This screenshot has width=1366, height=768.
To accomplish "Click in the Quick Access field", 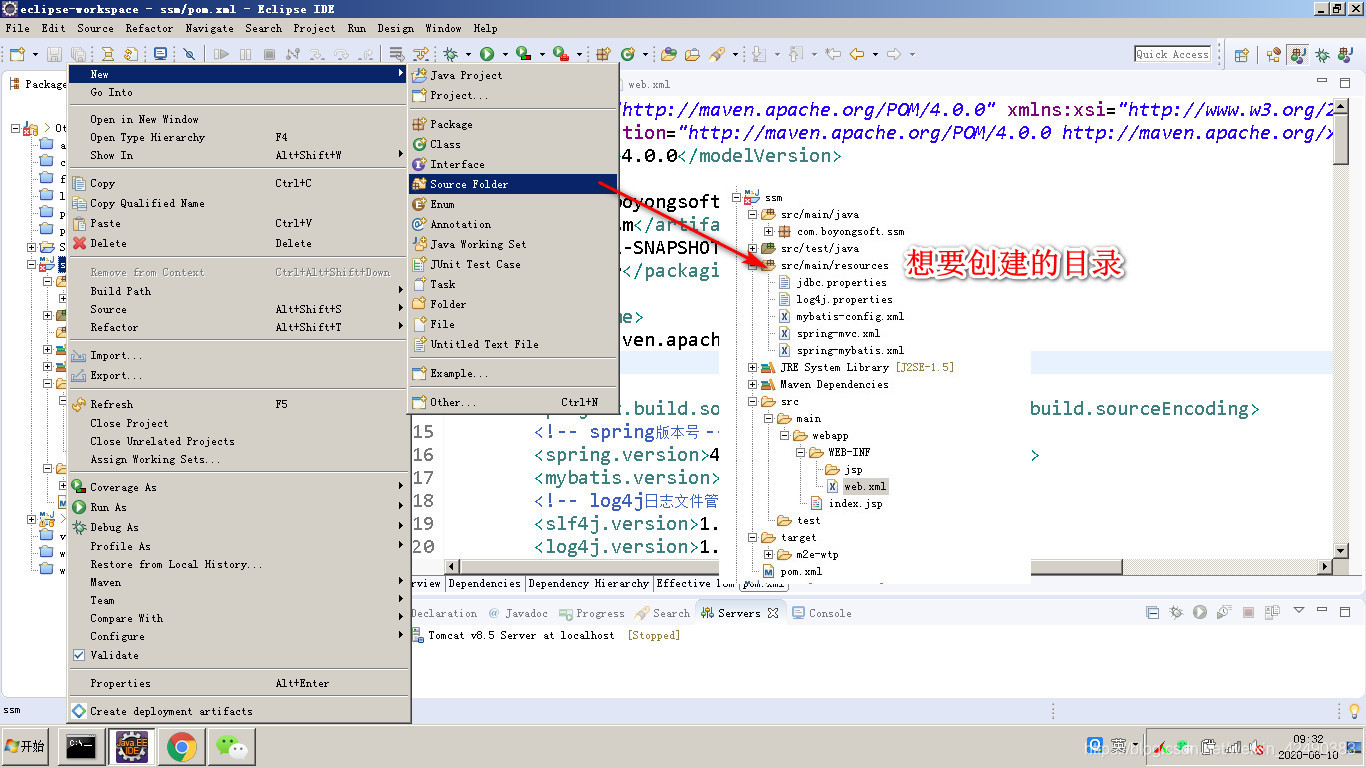I will 1172,54.
